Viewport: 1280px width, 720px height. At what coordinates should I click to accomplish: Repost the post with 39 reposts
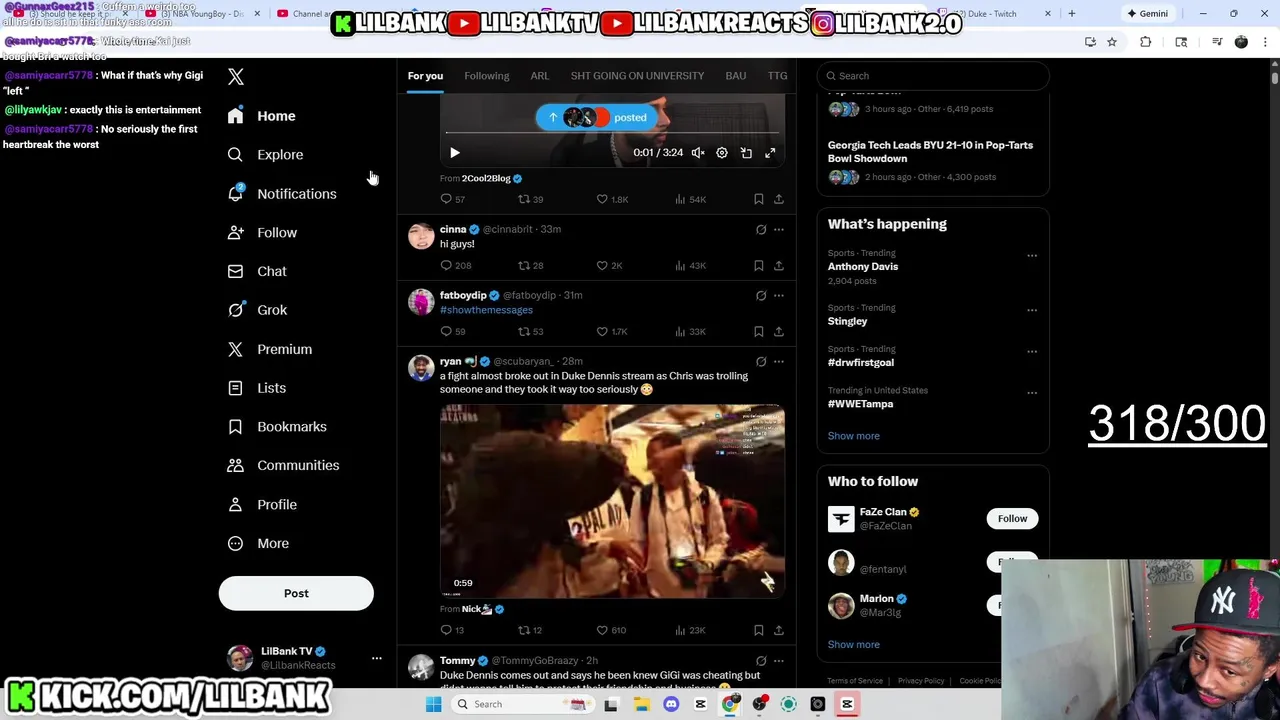click(x=530, y=199)
